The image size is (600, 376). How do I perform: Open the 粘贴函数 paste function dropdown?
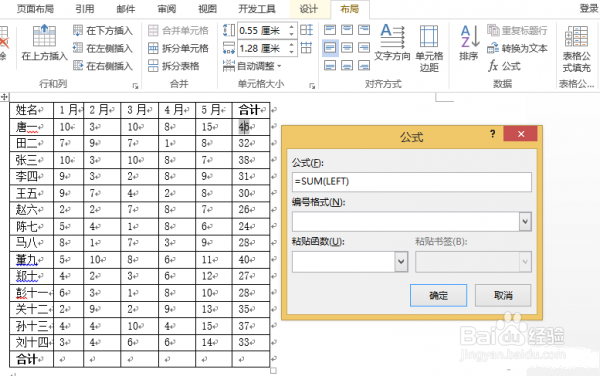pos(401,262)
